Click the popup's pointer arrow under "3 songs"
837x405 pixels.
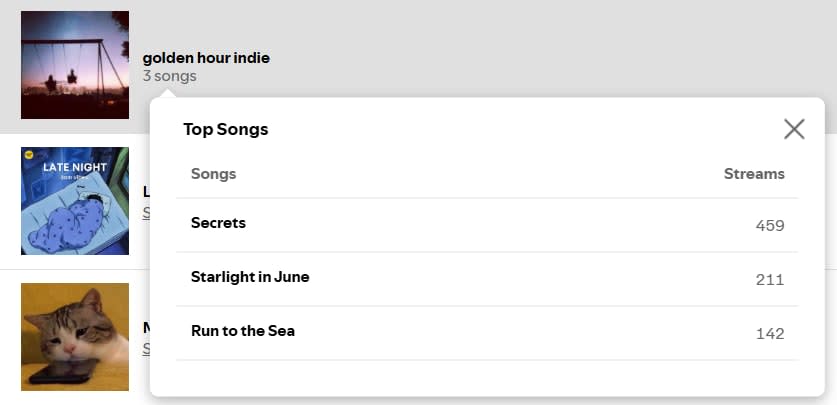click(x=168, y=93)
